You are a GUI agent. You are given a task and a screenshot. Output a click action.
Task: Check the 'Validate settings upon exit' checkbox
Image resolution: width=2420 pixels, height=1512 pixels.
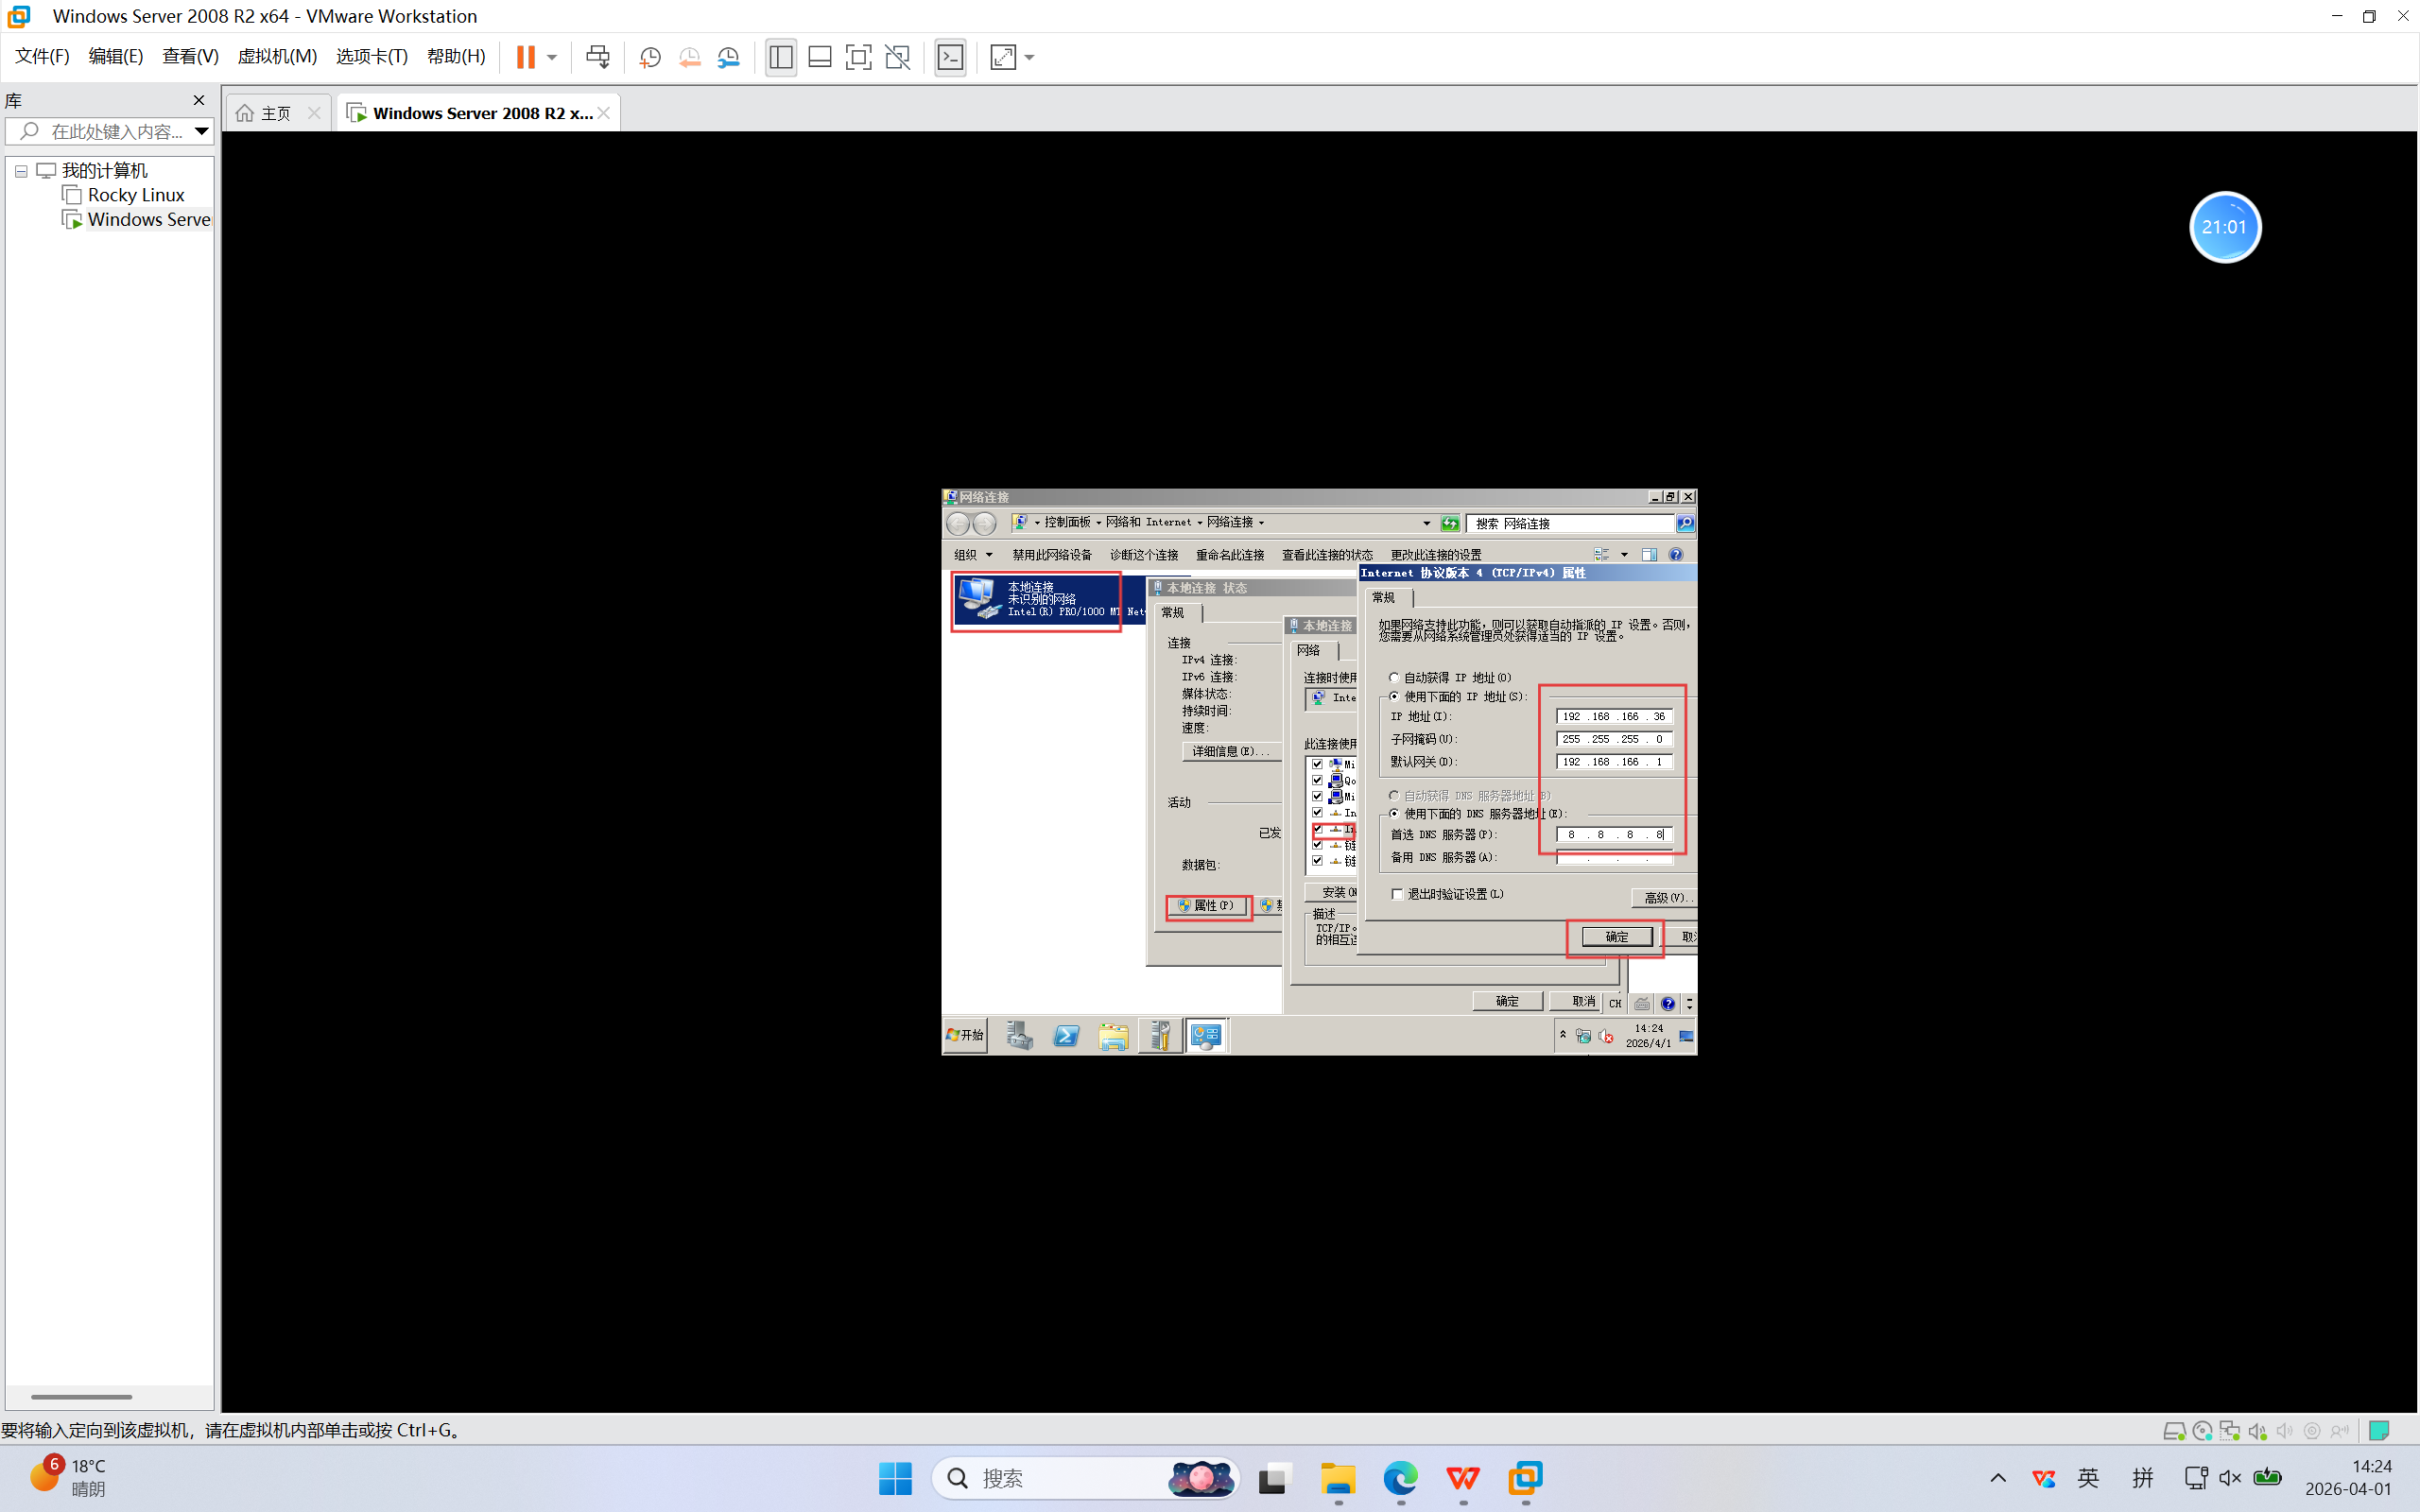click(1397, 894)
